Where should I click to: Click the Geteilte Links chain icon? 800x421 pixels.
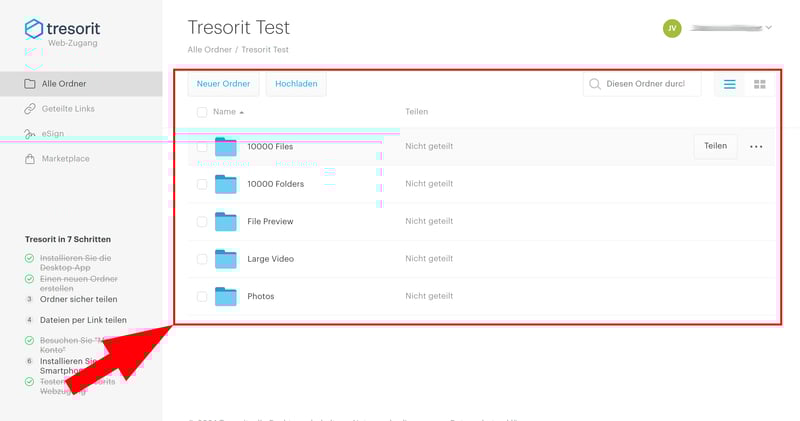tap(30, 109)
